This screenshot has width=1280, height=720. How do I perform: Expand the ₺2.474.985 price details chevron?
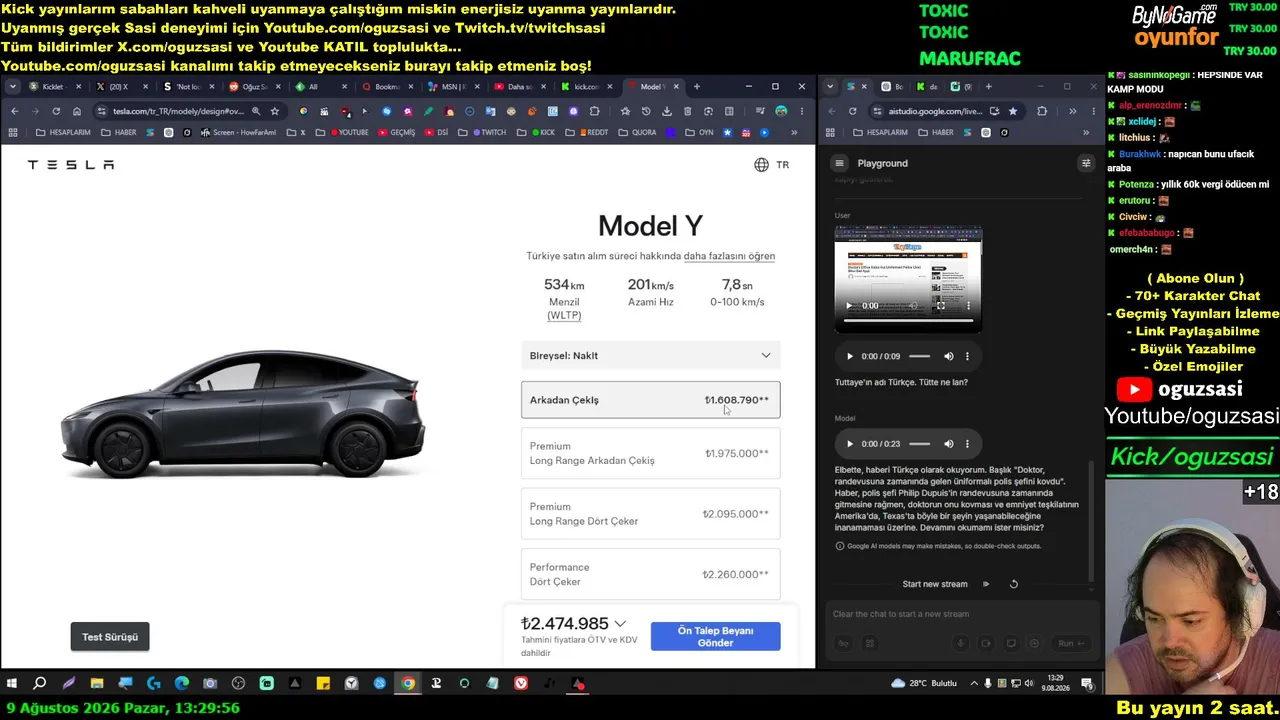[620, 624]
